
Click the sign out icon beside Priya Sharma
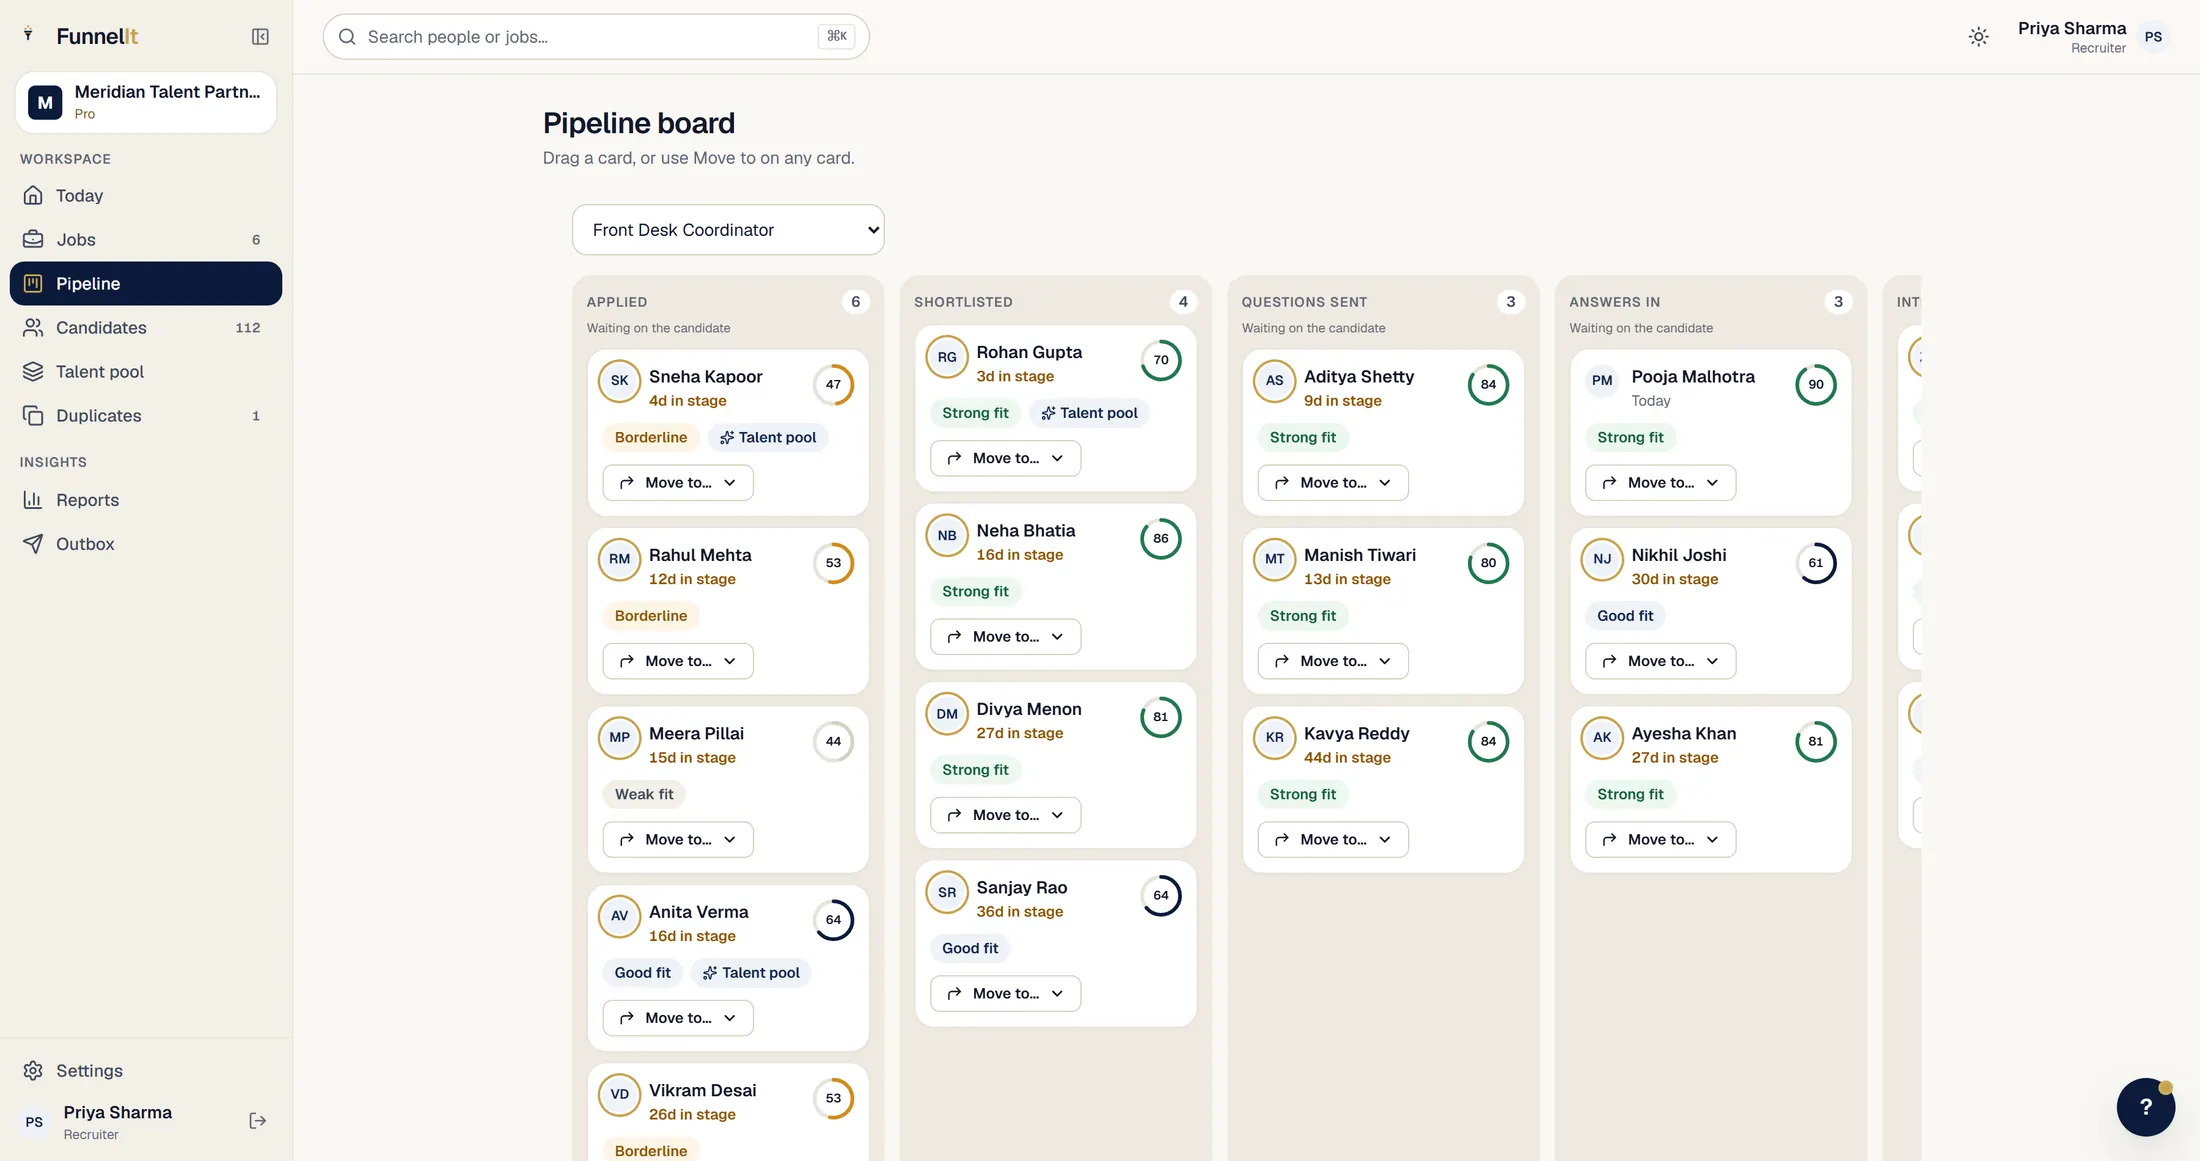257,1121
